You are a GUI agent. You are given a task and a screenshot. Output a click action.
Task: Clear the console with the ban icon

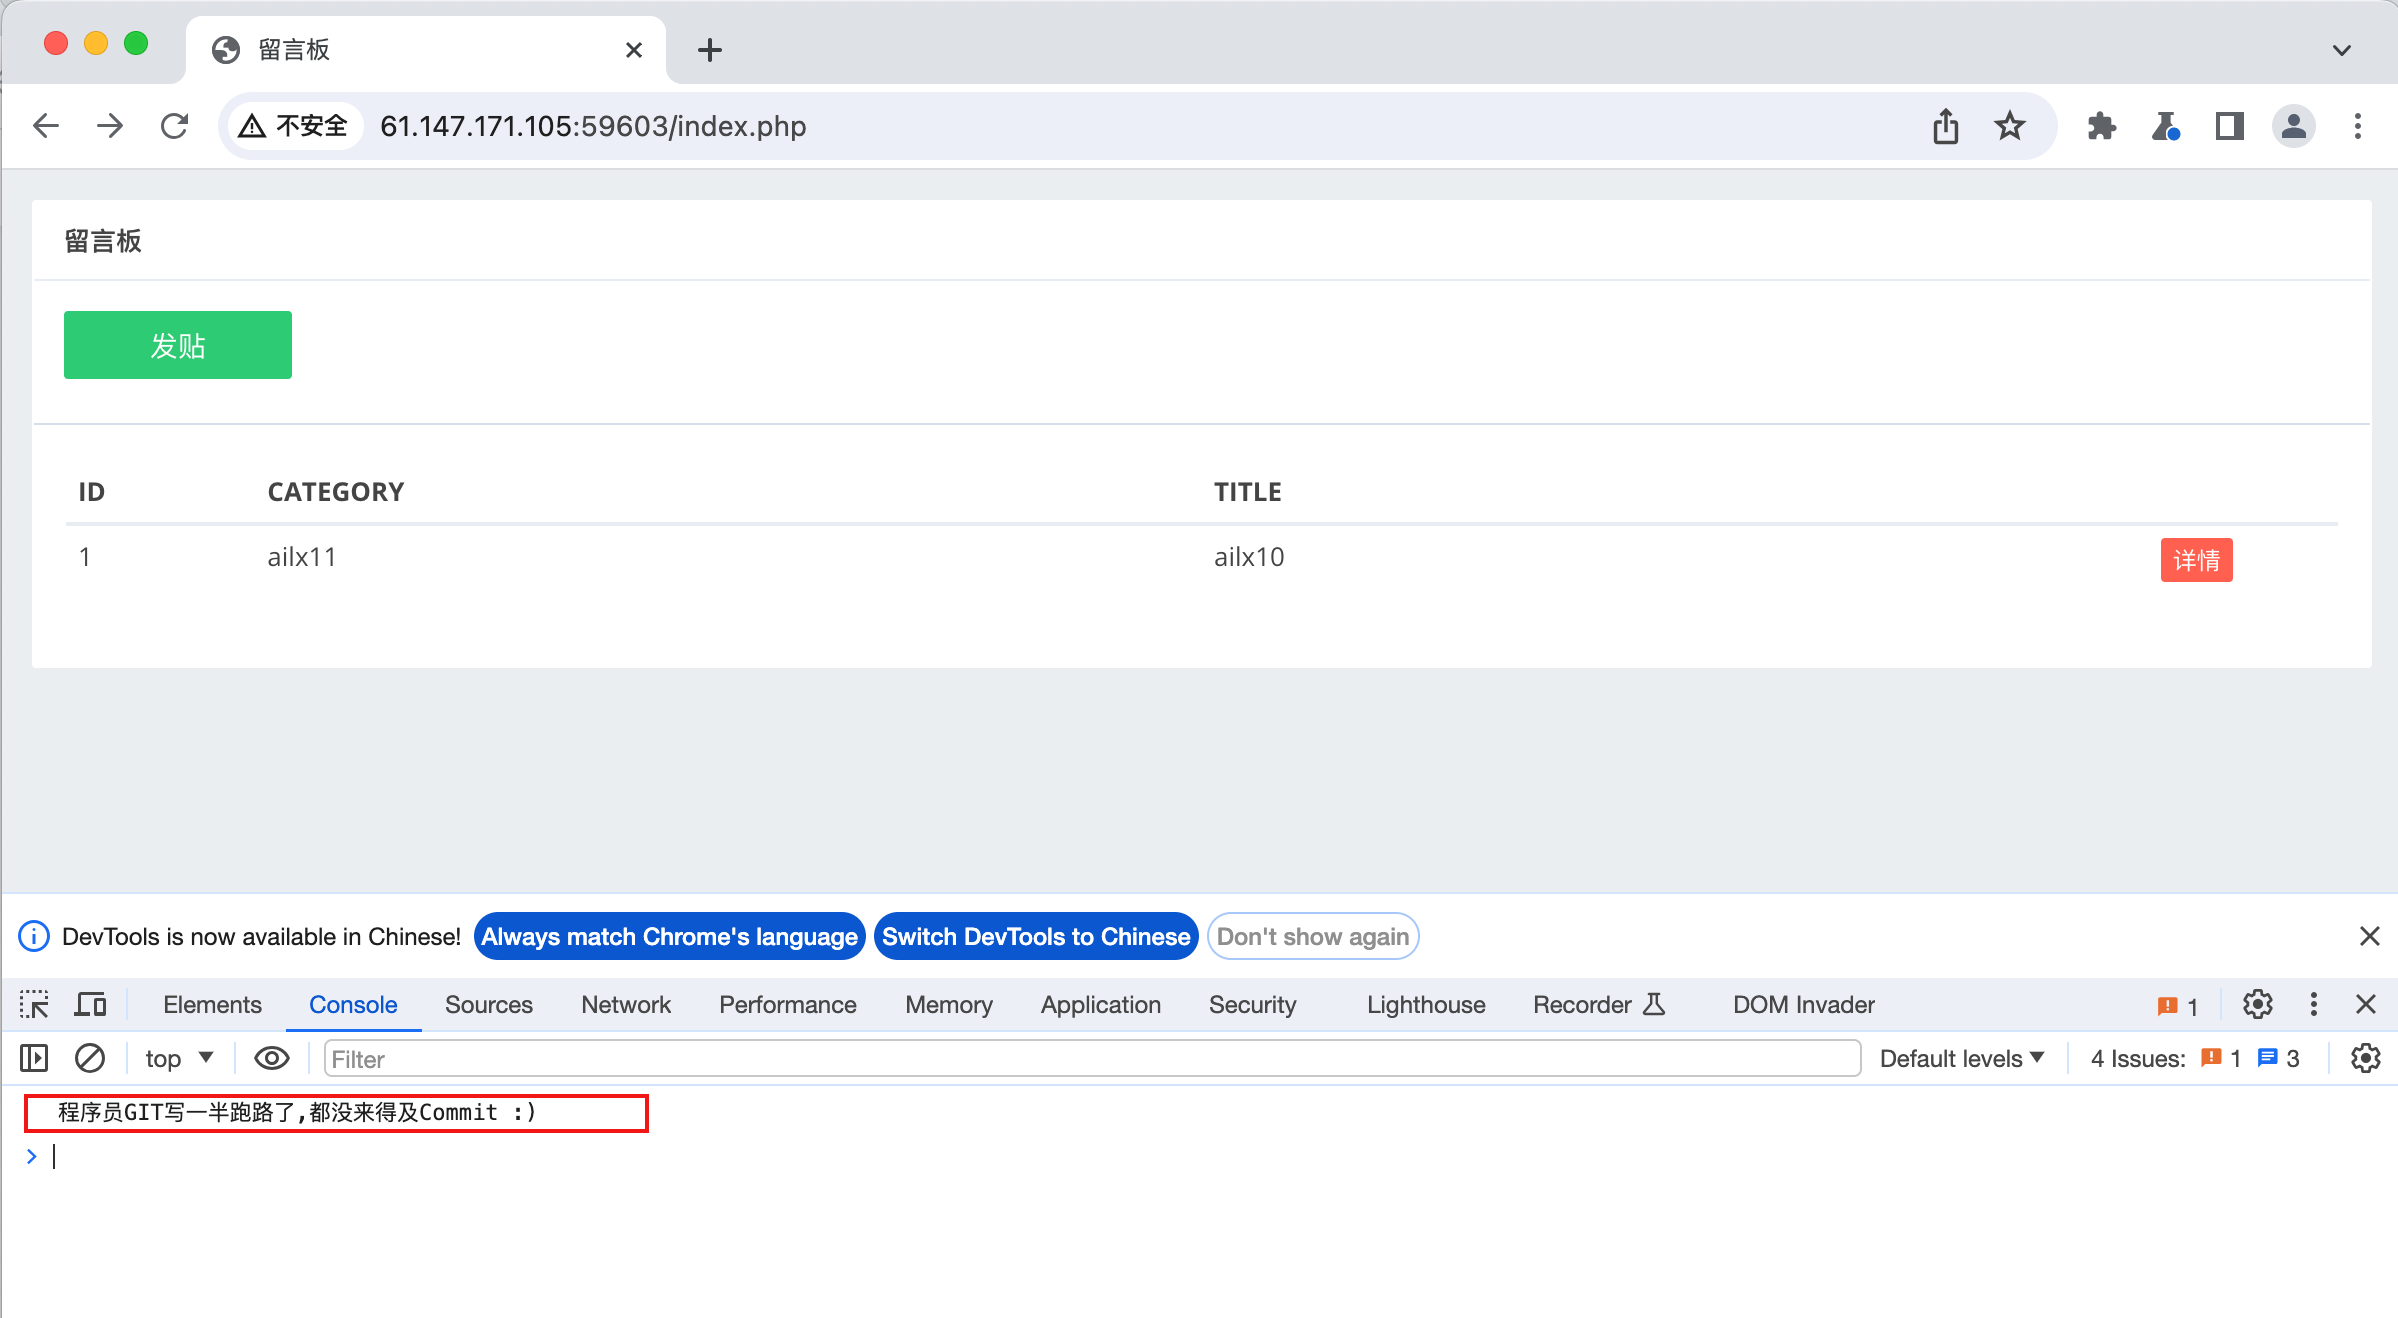click(90, 1058)
